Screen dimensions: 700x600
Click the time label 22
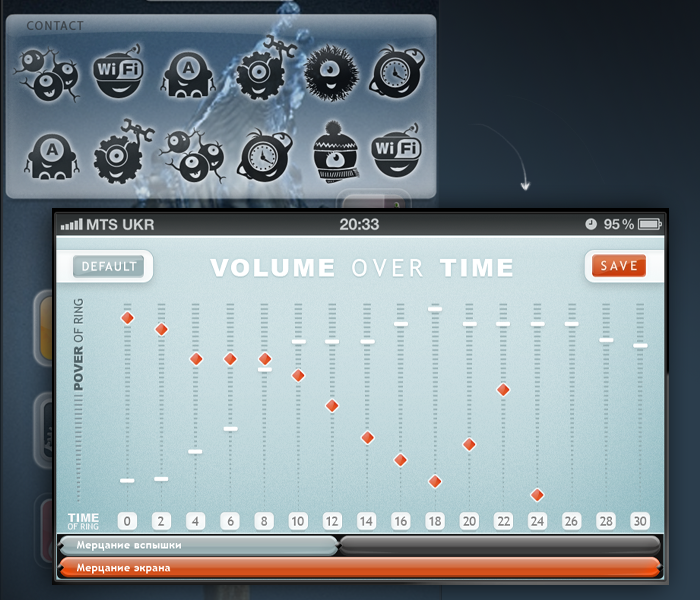coord(503,521)
